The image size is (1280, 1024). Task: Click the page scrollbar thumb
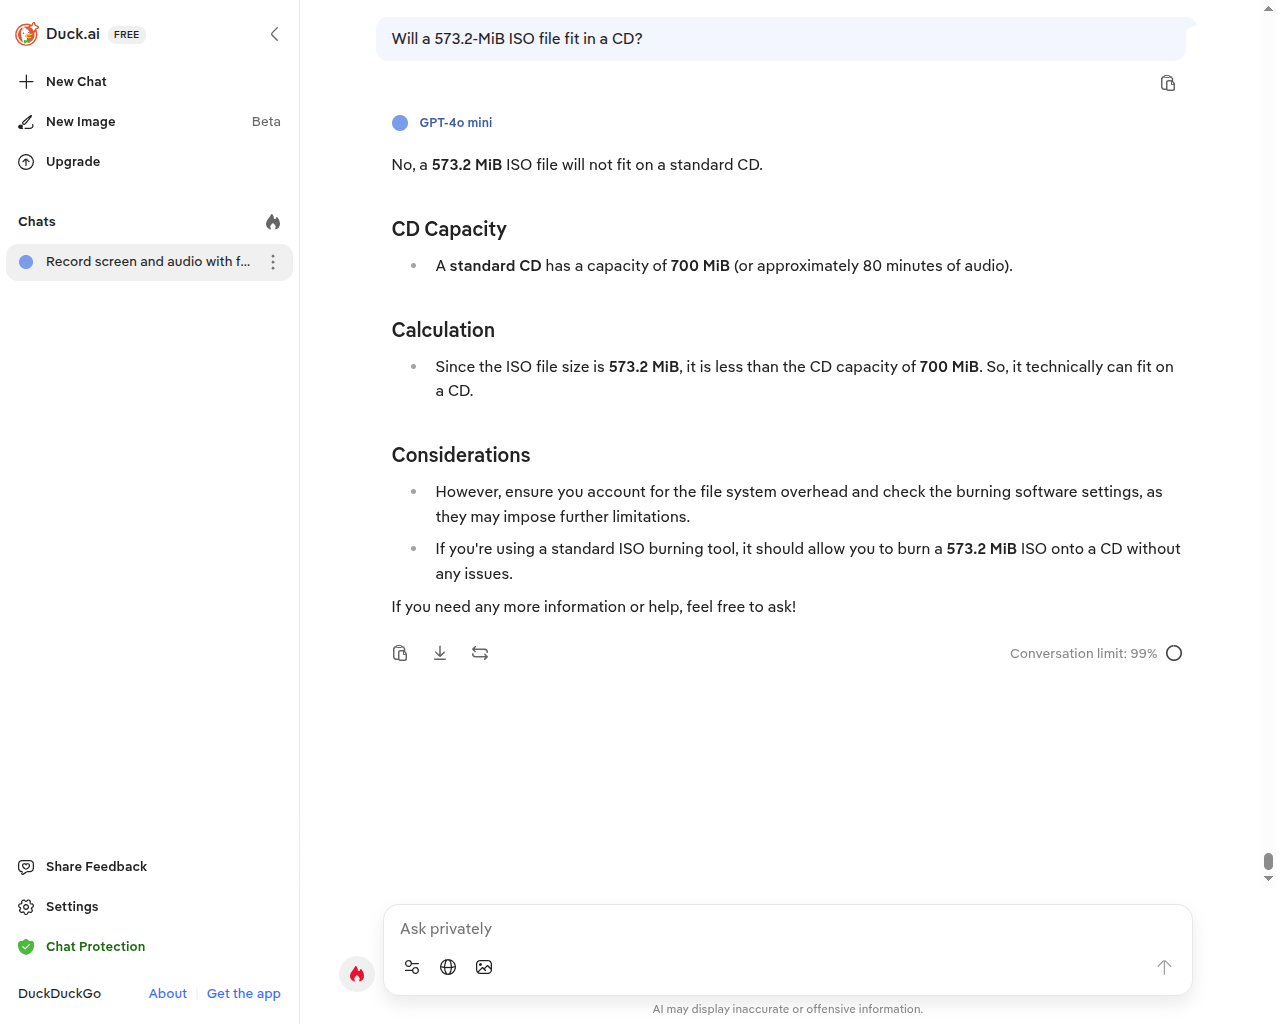coord(1268,862)
